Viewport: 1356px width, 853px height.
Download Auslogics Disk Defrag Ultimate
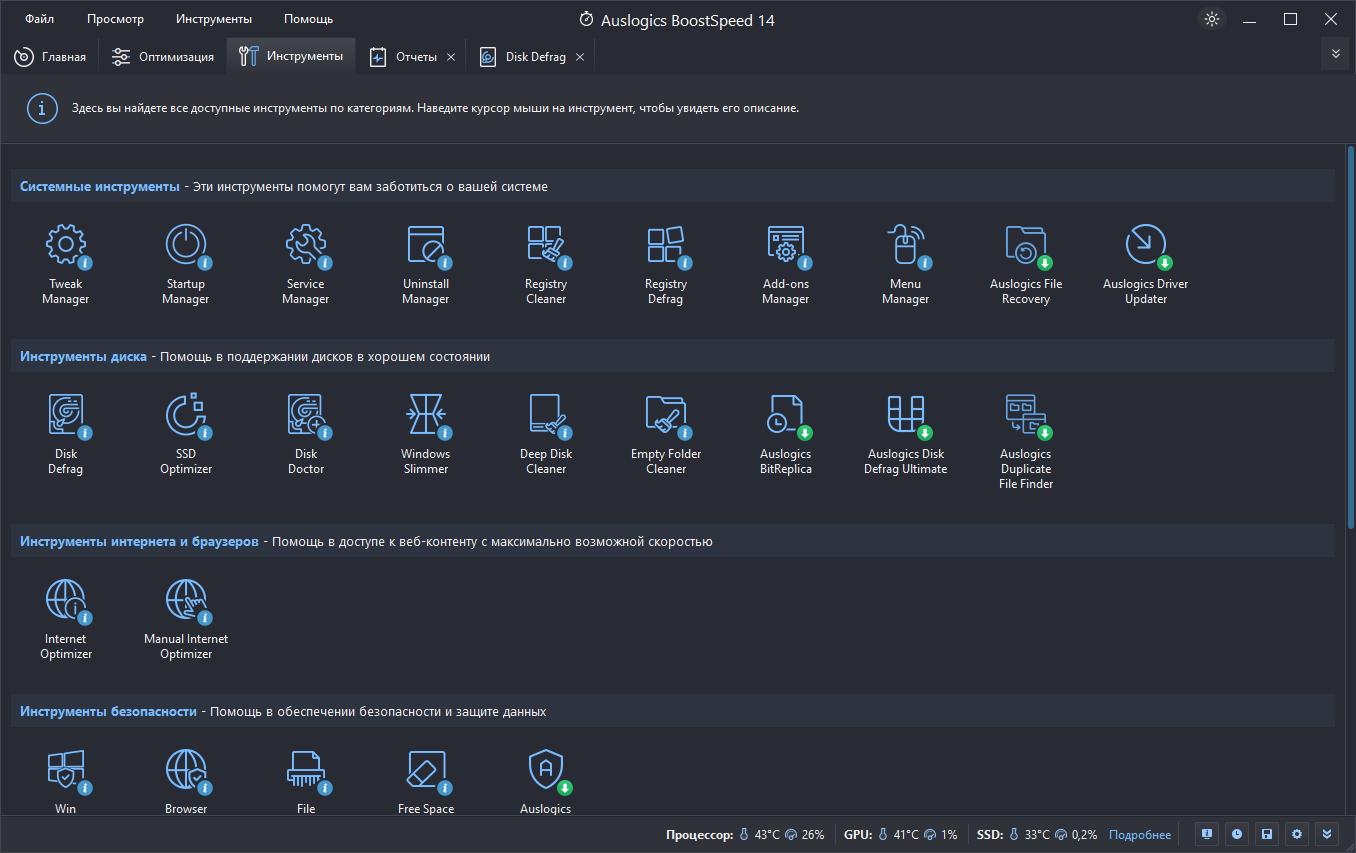point(906,434)
